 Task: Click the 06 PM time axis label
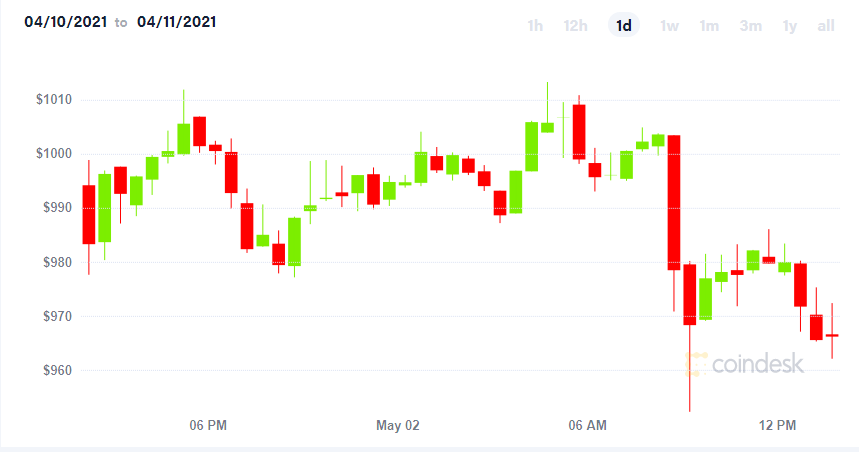(208, 425)
